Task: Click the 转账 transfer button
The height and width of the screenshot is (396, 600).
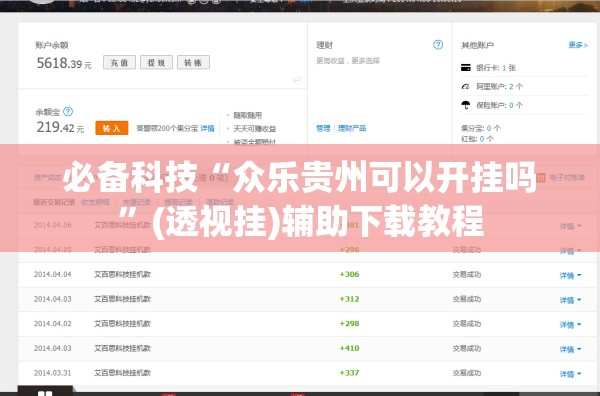Action: coord(193,62)
